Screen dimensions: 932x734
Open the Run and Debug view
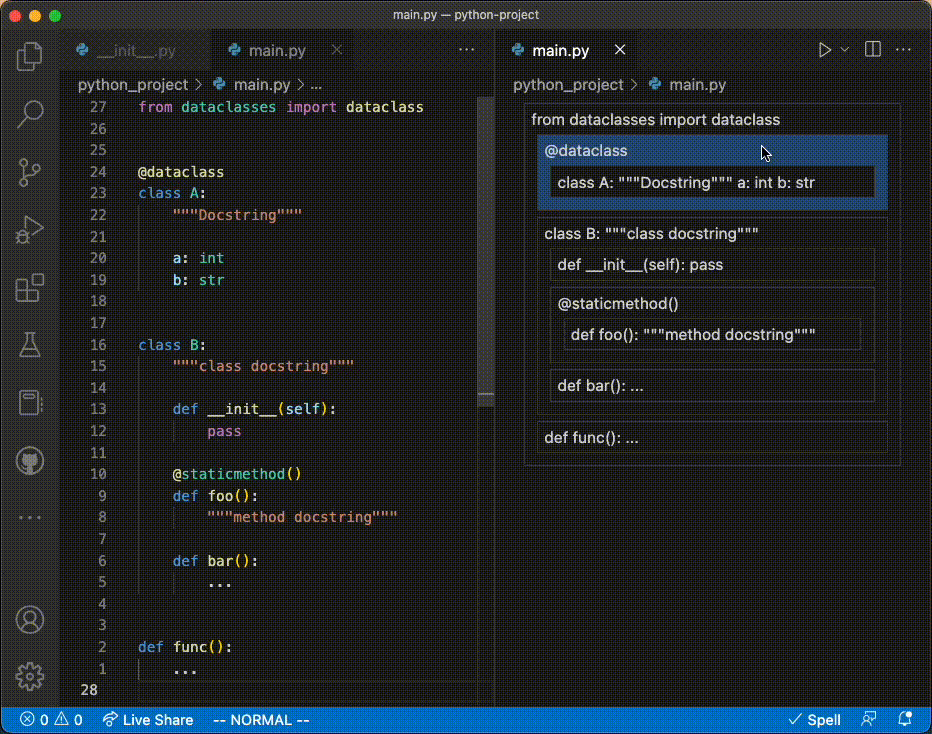click(x=30, y=230)
